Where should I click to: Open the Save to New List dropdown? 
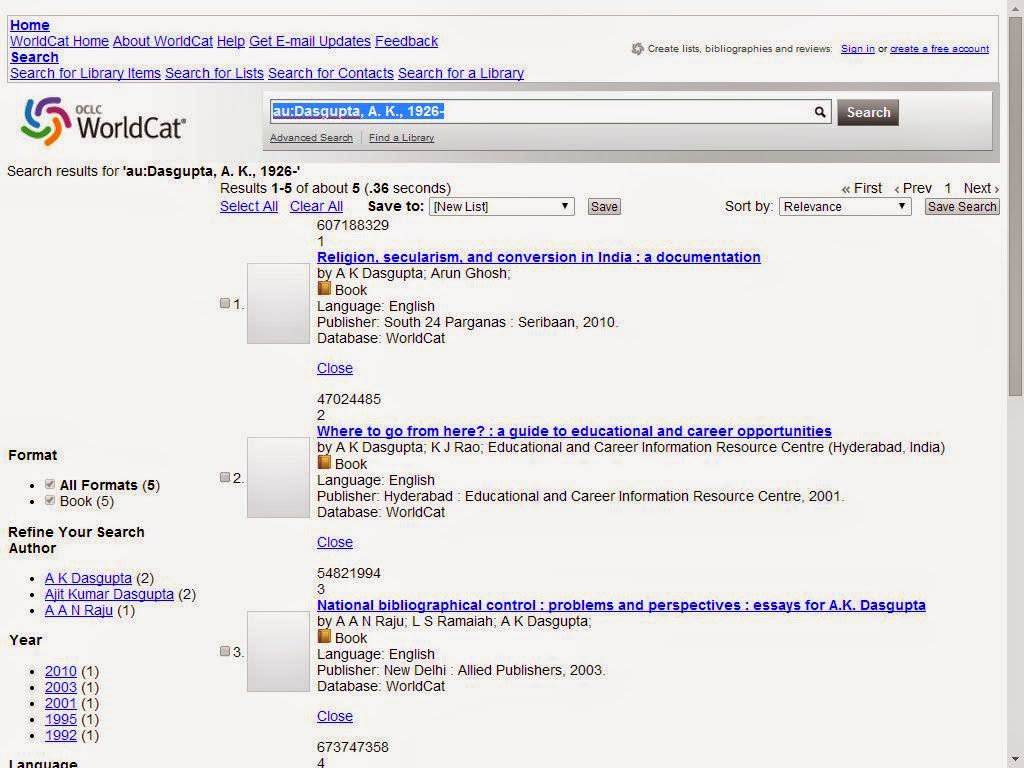point(502,206)
